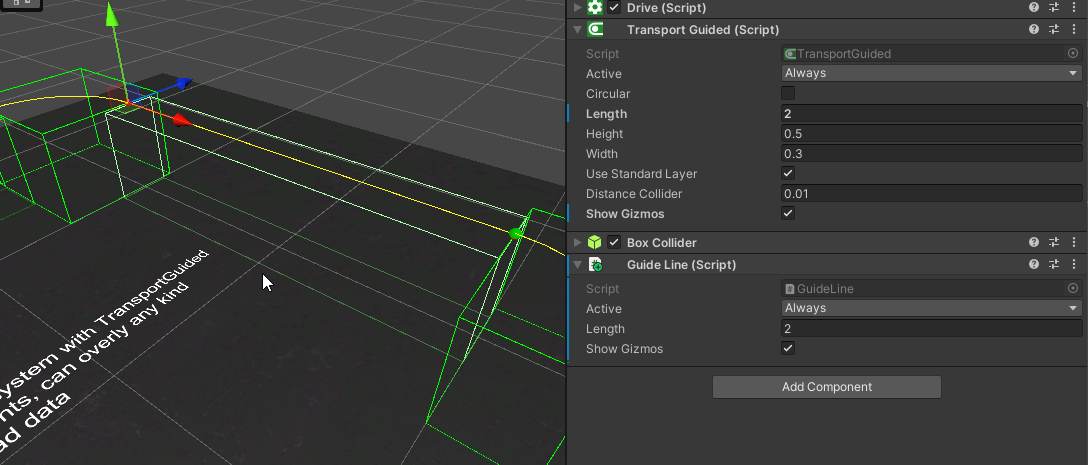Screen dimensions: 1088x465
Task: Open the Active dropdown in Transport Guided
Action: [931, 73]
